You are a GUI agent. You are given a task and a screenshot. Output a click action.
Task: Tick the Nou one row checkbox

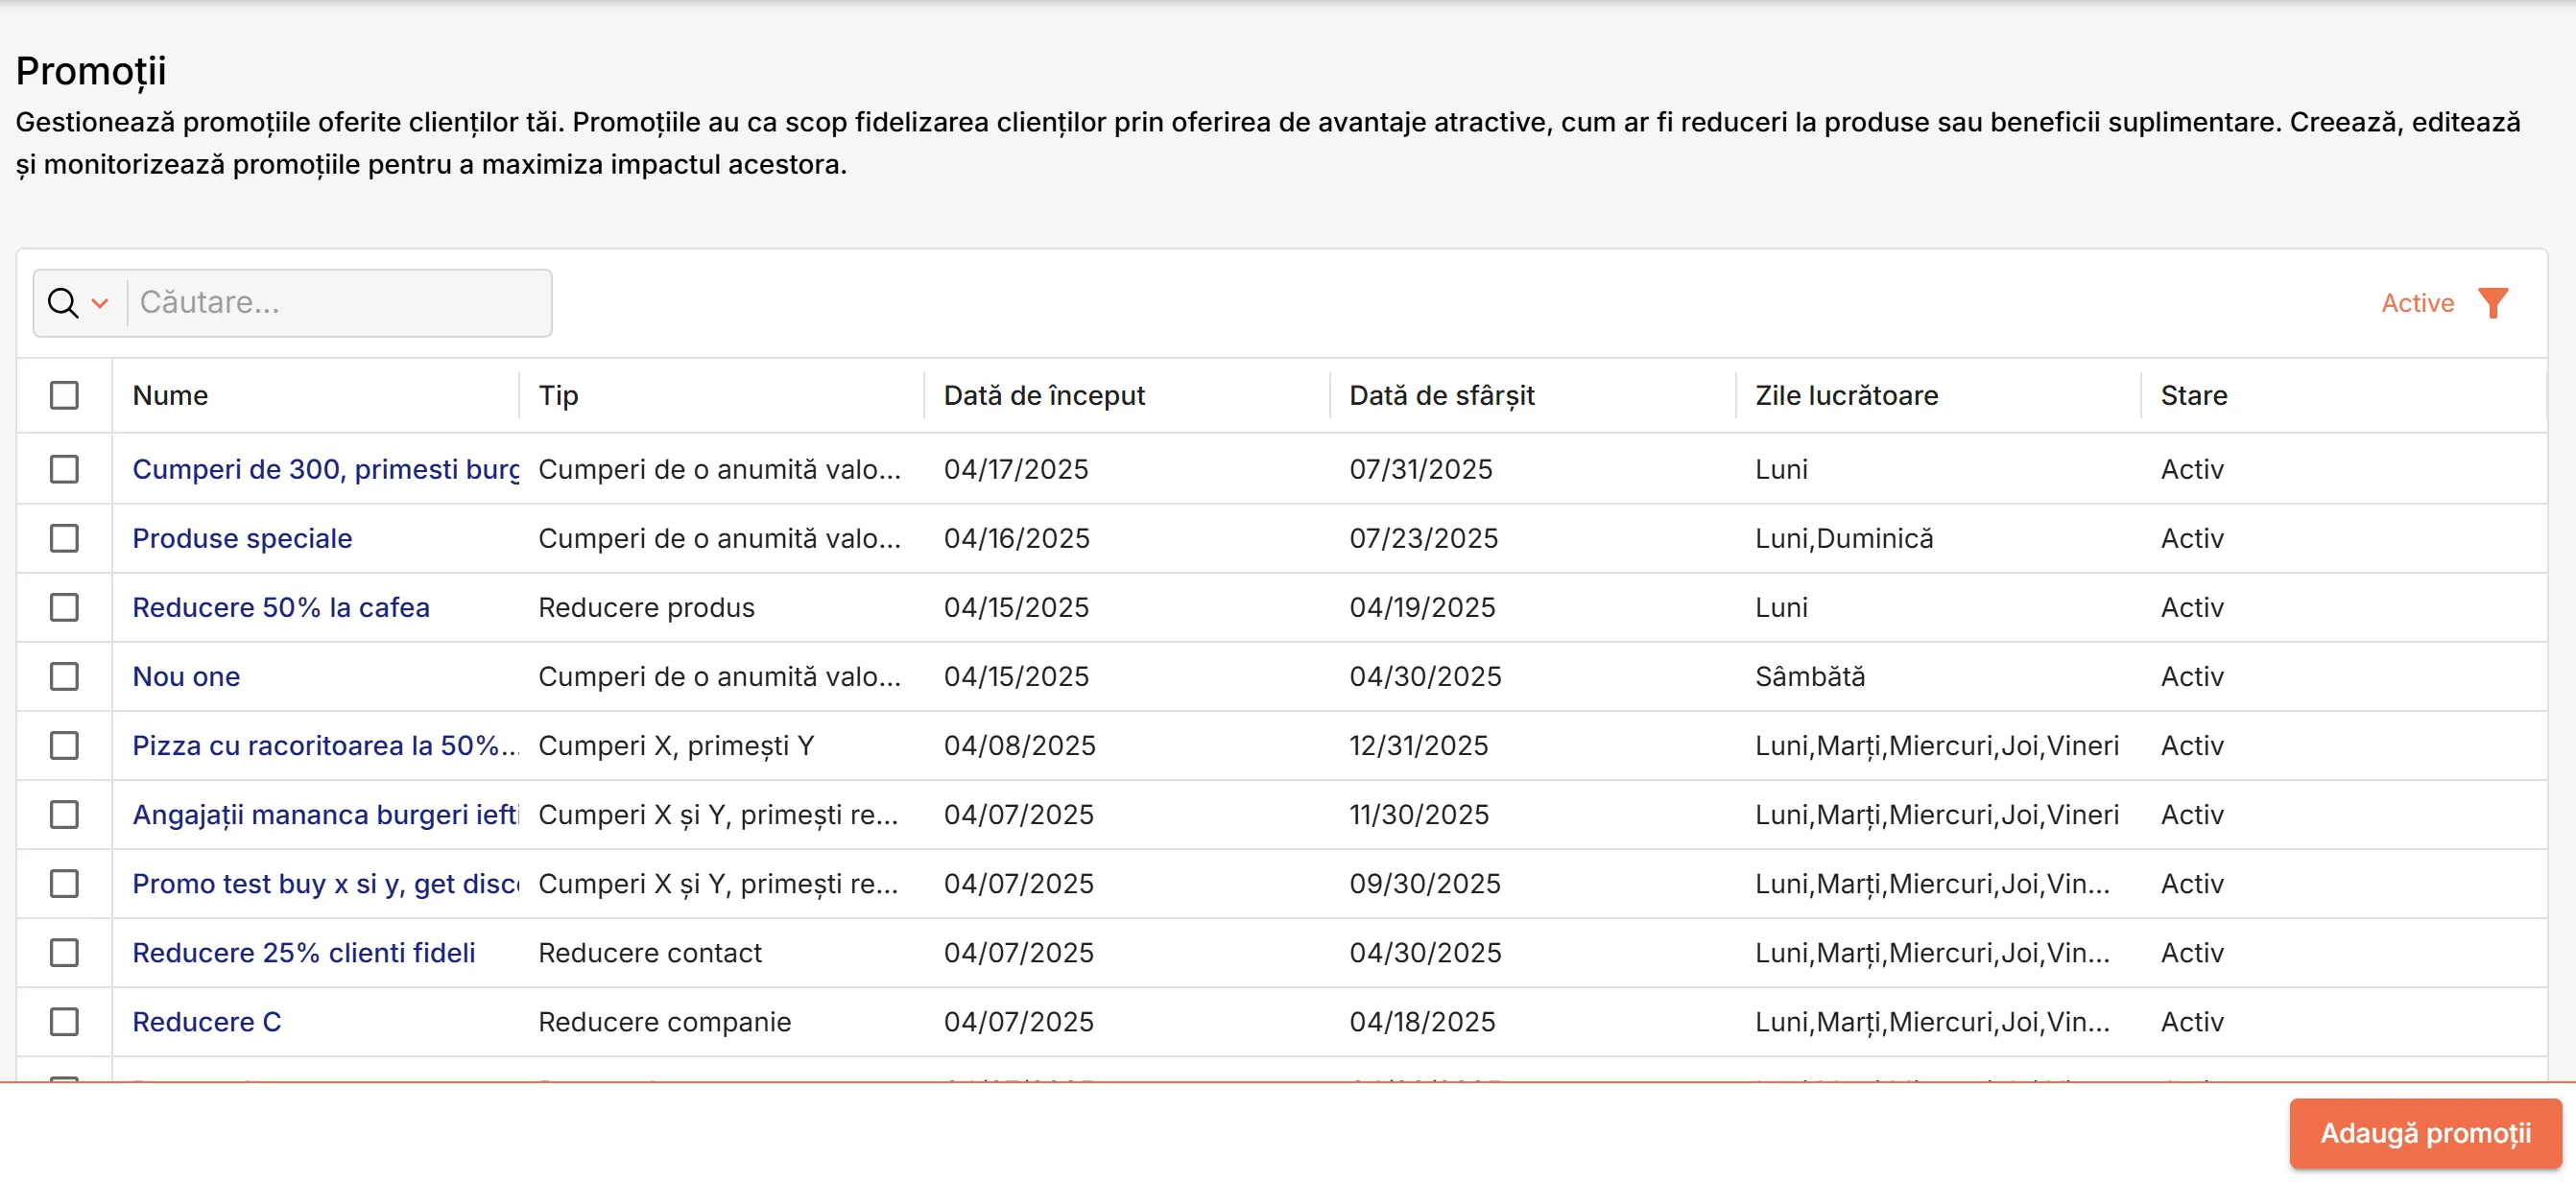pyautogui.click(x=64, y=676)
